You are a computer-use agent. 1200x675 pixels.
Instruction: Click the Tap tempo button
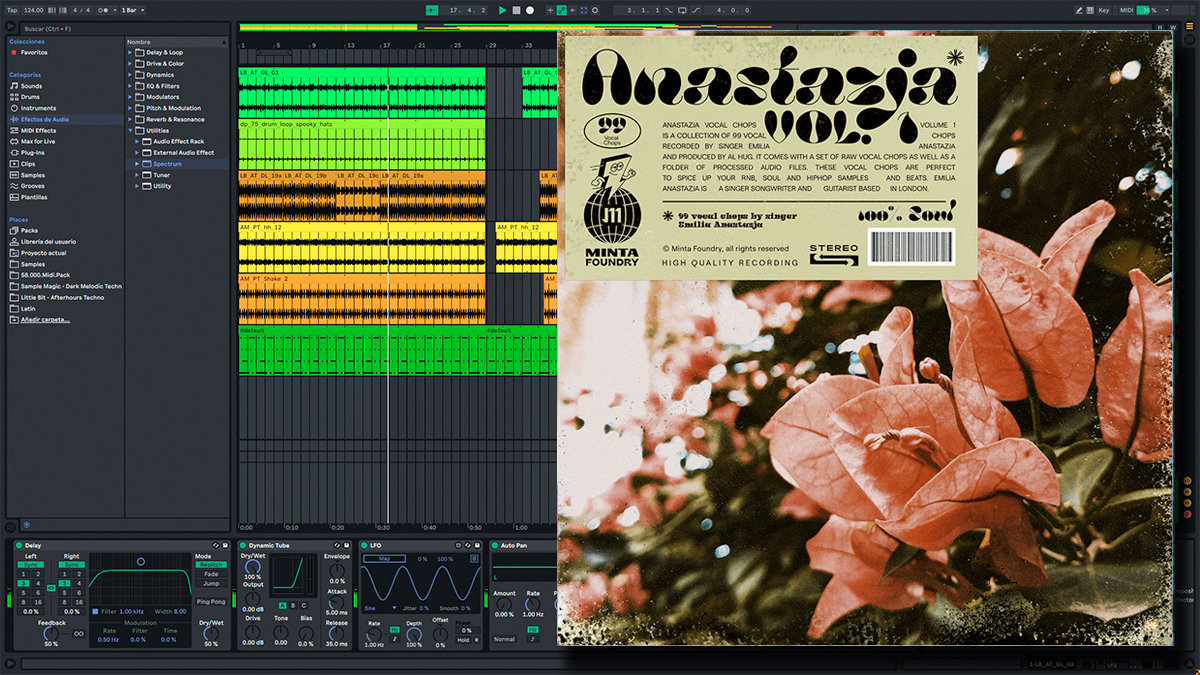[x=12, y=10]
